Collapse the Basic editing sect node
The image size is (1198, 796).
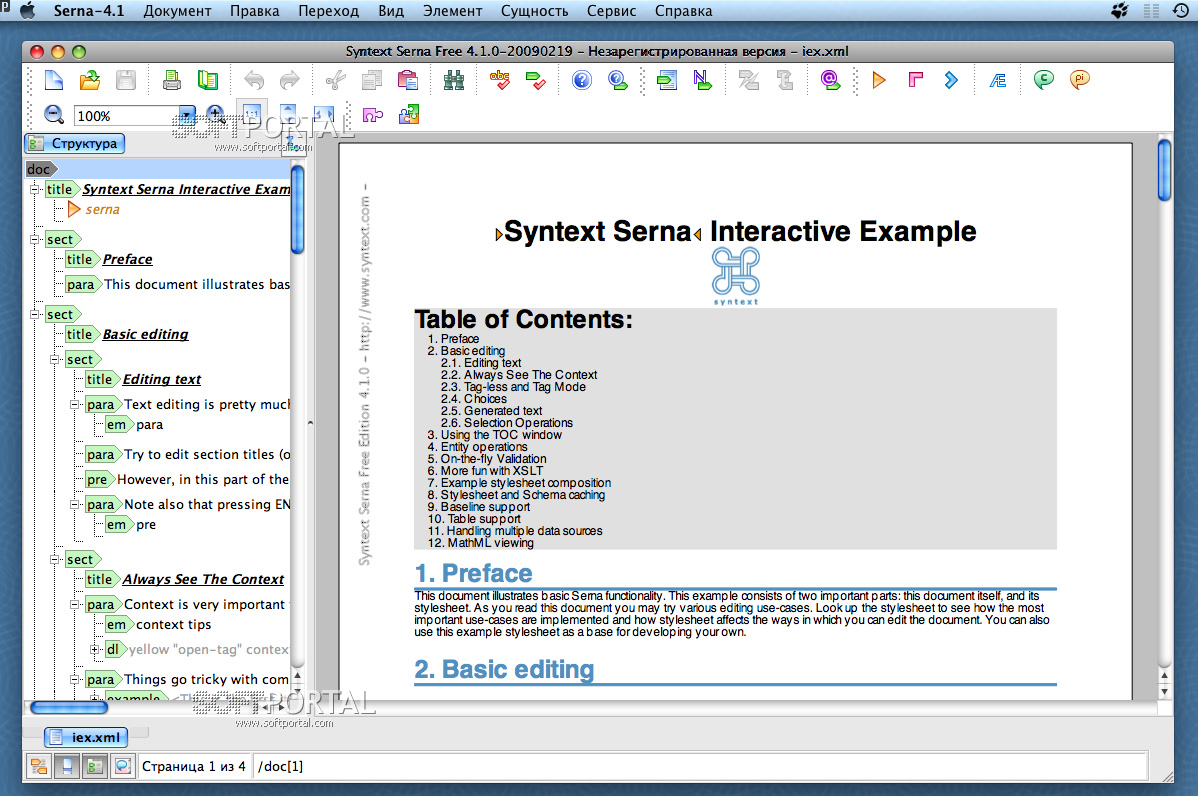[35, 314]
